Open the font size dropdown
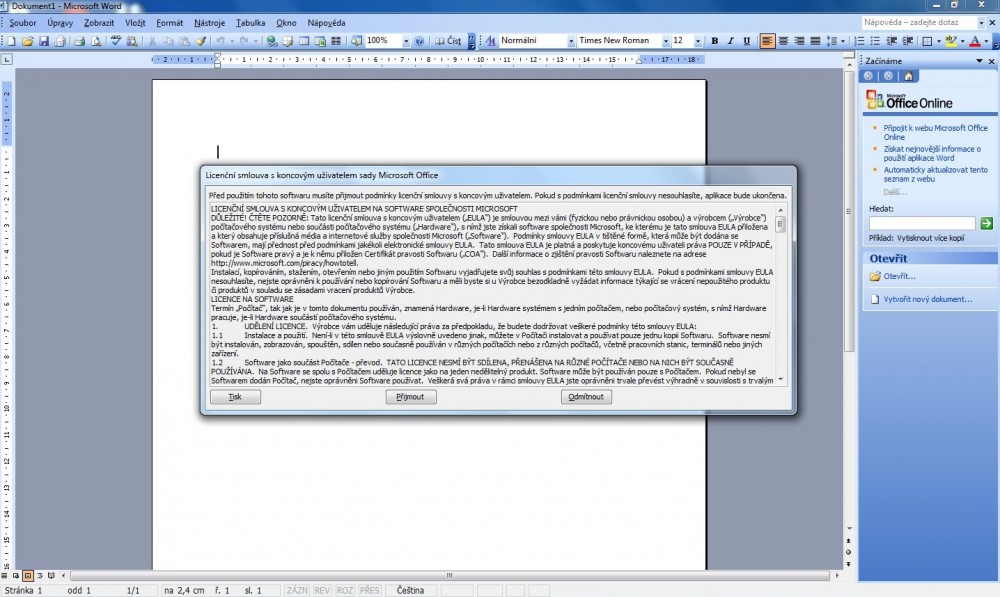This screenshot has height=597, width=1000. [699, 41]
